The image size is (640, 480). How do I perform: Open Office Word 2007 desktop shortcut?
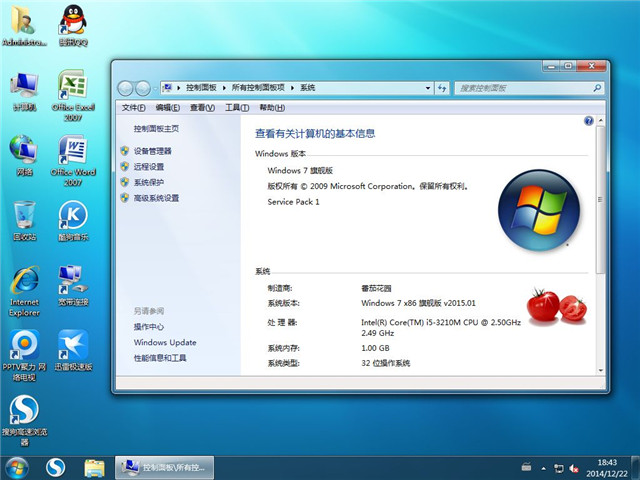tap(73, 161)
